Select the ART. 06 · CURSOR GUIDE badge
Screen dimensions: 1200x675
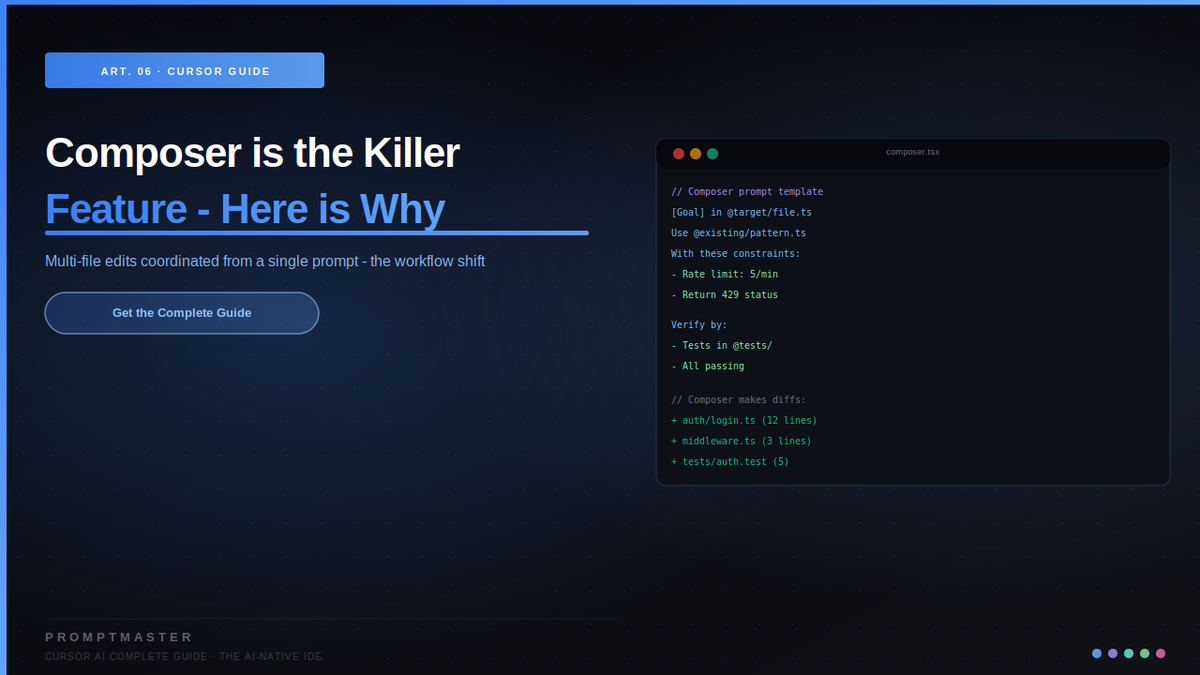pyautogui.click(x=185, y=71)
